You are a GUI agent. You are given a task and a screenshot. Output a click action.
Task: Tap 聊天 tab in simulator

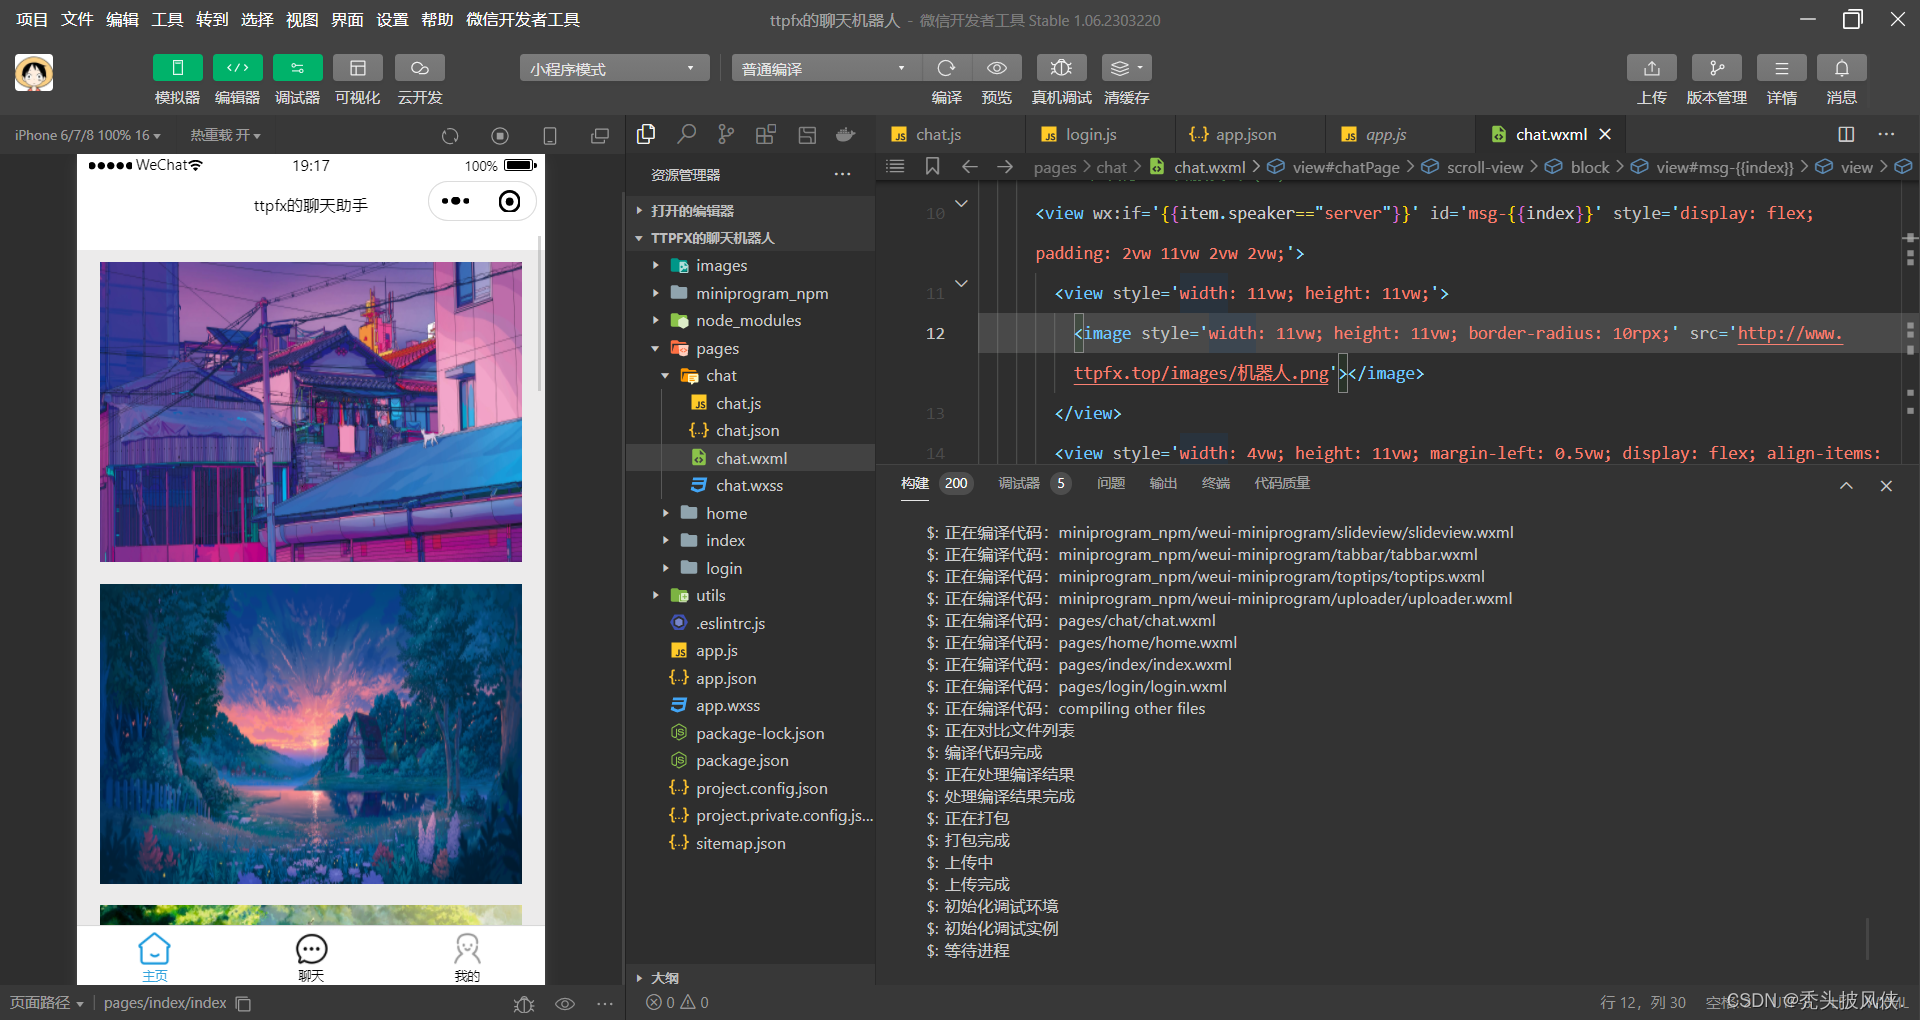pos(311,957)
